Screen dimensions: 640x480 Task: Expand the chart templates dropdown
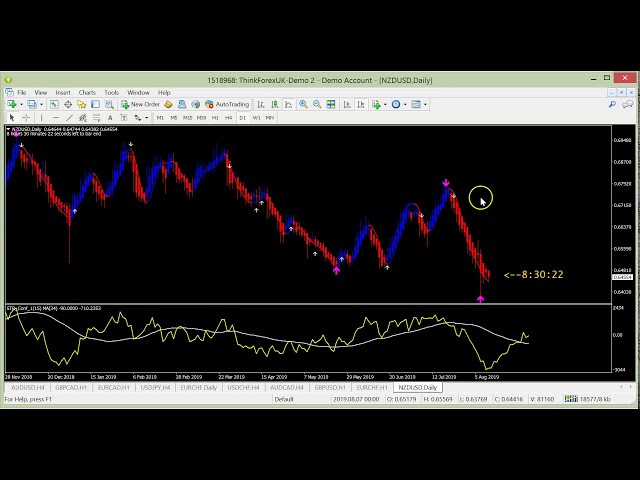click(x=425, y=104)
